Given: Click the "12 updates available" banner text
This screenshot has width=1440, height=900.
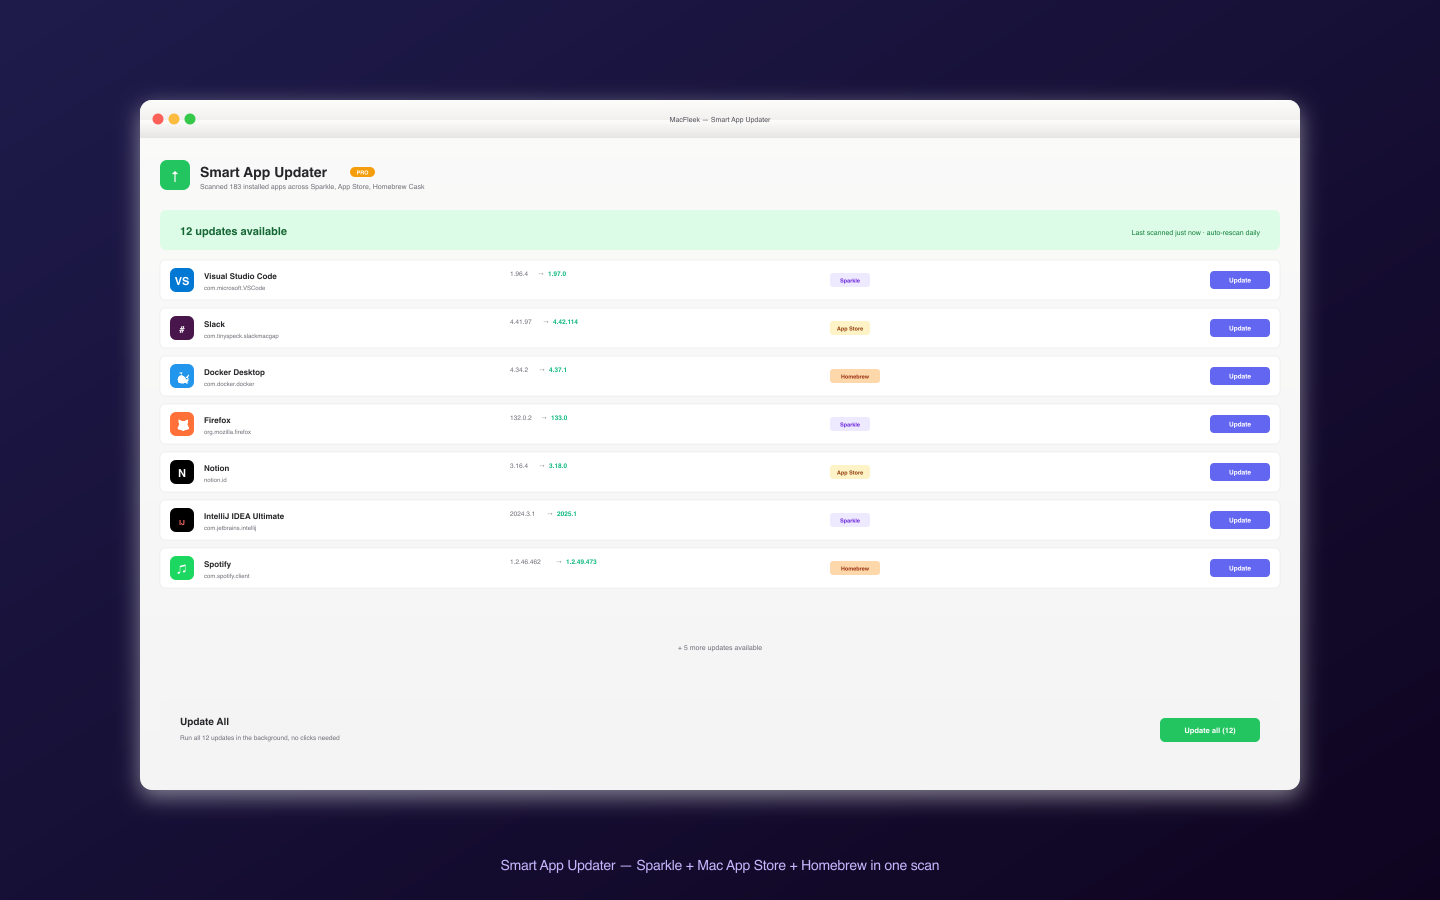Looking at the screenshot, I should tap(233, 231).
